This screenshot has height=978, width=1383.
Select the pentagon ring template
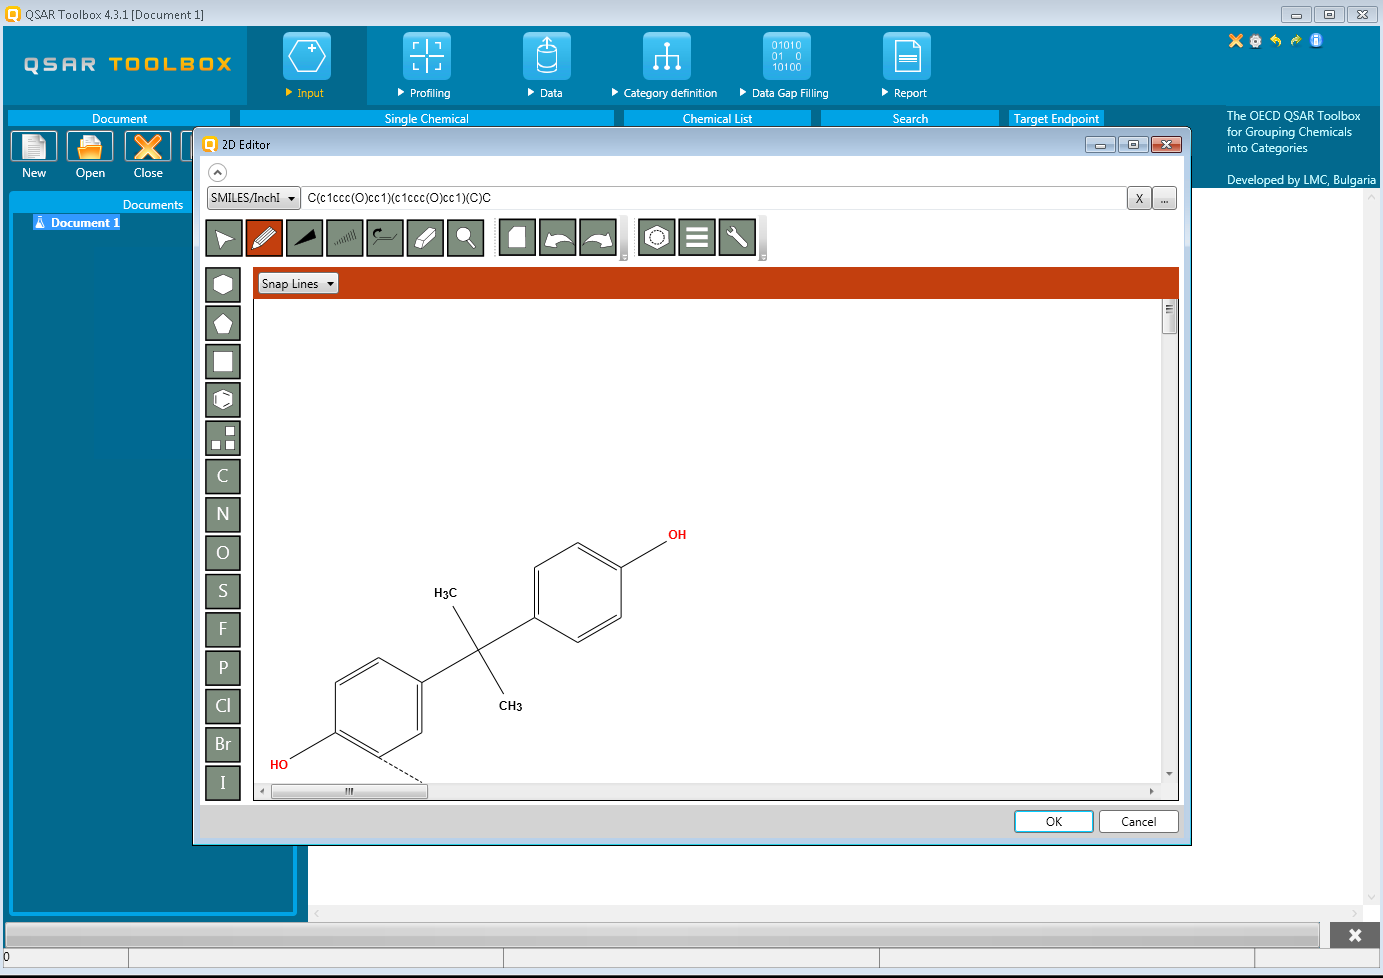[223, 323]
